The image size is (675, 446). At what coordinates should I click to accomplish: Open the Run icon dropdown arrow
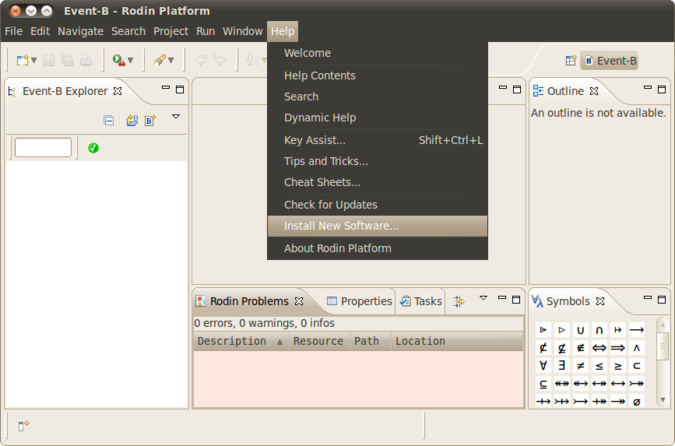pos(131,61)
